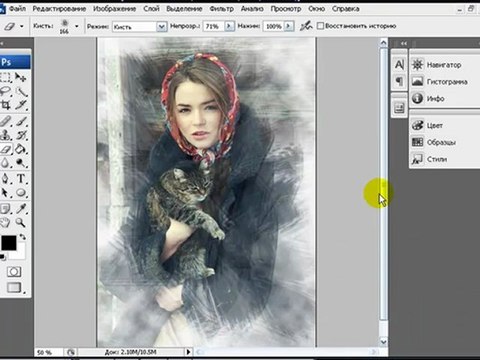Select the Clone Stamp tool
Screen dimensions: 480x360
6,135
